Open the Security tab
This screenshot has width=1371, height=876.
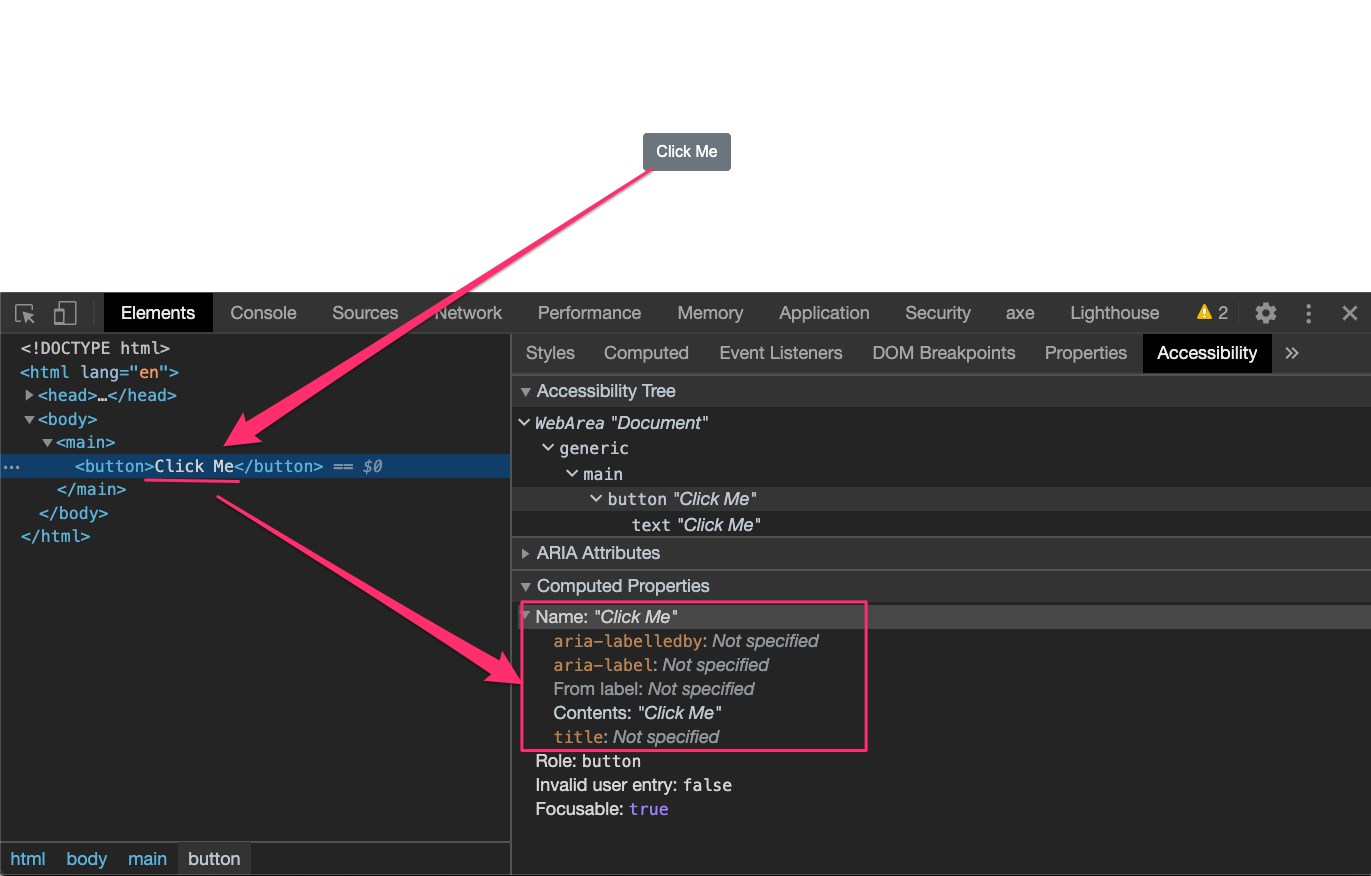(938, 313)
